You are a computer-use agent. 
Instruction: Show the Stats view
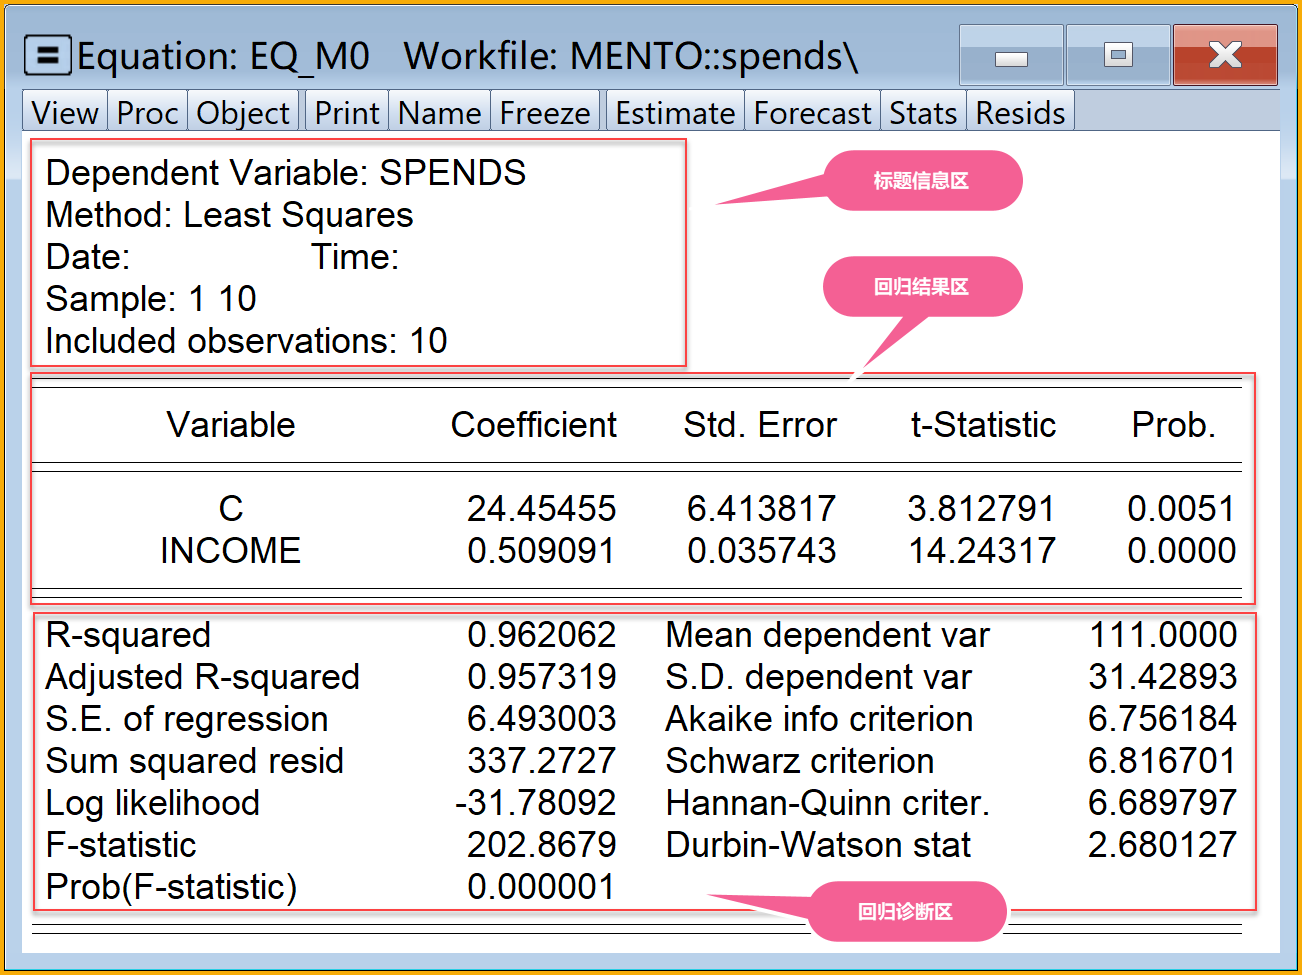pyautogui.click(x=923, y=113)
